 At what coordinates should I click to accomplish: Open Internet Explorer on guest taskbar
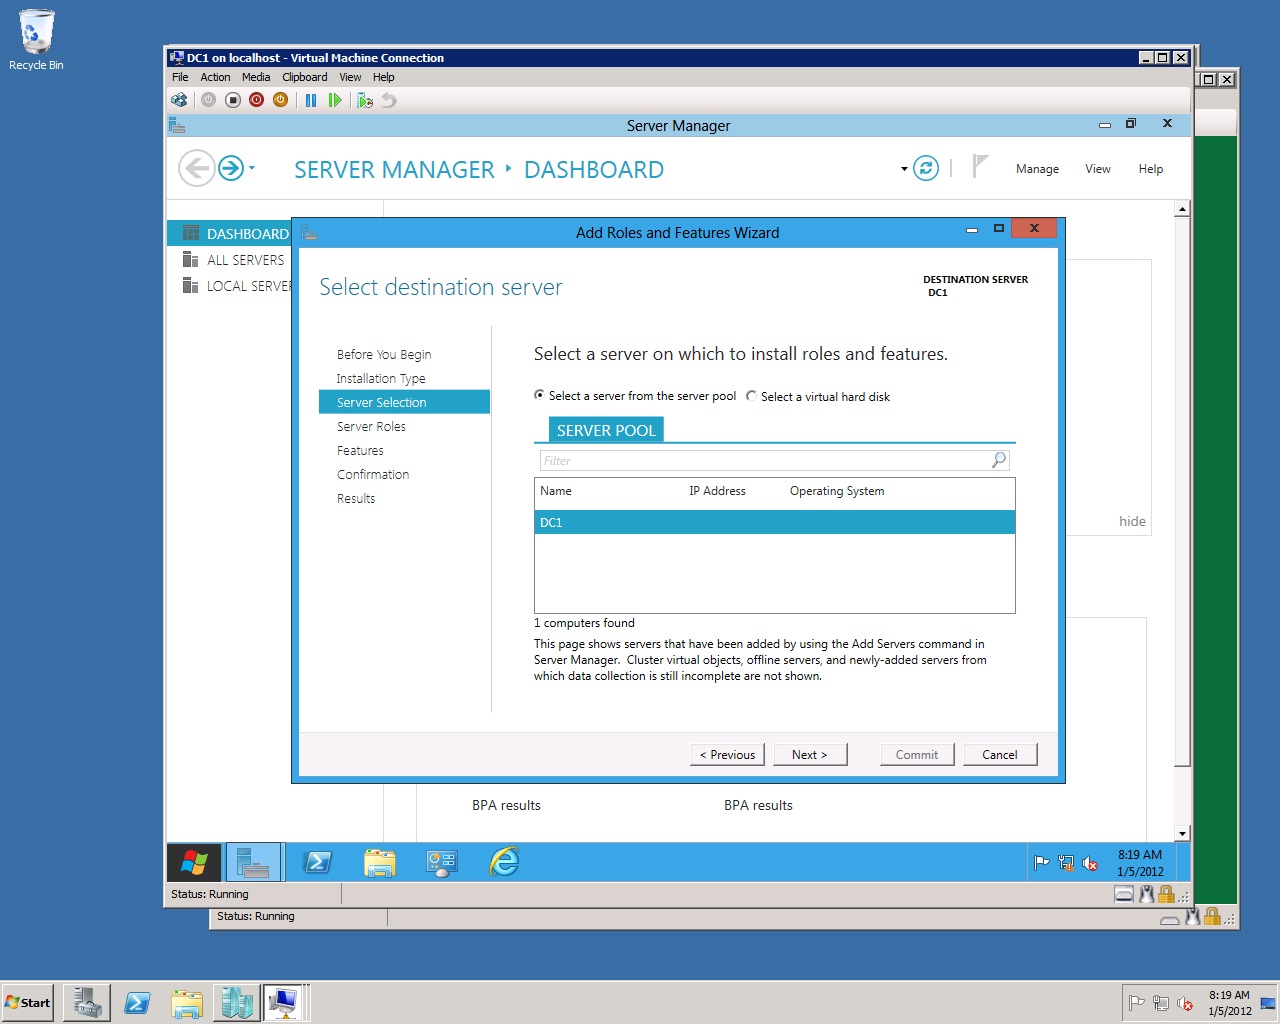[x=504, y=862]
